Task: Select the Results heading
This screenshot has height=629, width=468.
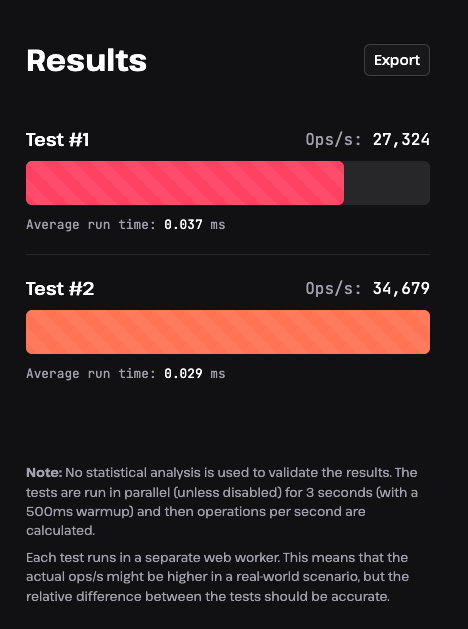Action: pyautogui.click(x=87, y=61)
